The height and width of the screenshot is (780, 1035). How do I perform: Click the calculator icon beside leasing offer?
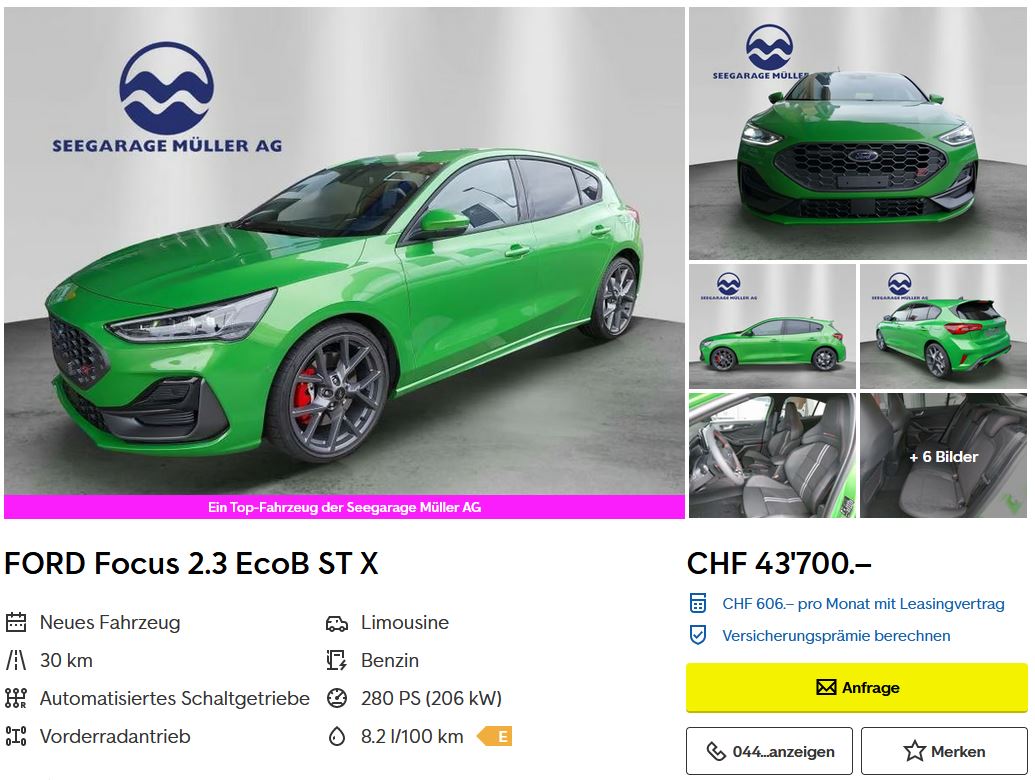(698, 603)
